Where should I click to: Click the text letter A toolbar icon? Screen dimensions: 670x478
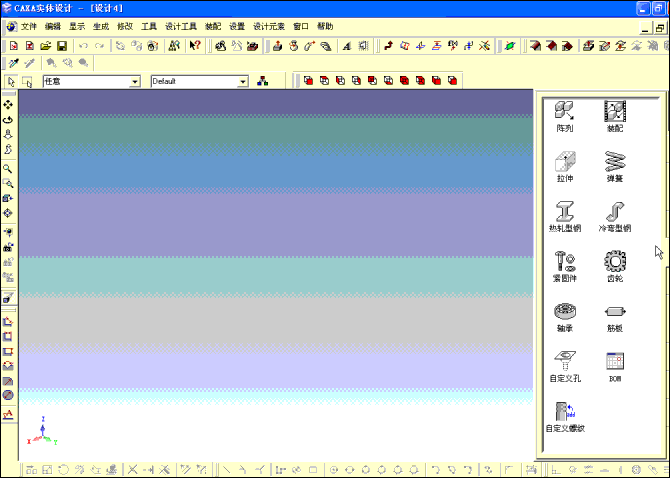[x=347, y=46]
